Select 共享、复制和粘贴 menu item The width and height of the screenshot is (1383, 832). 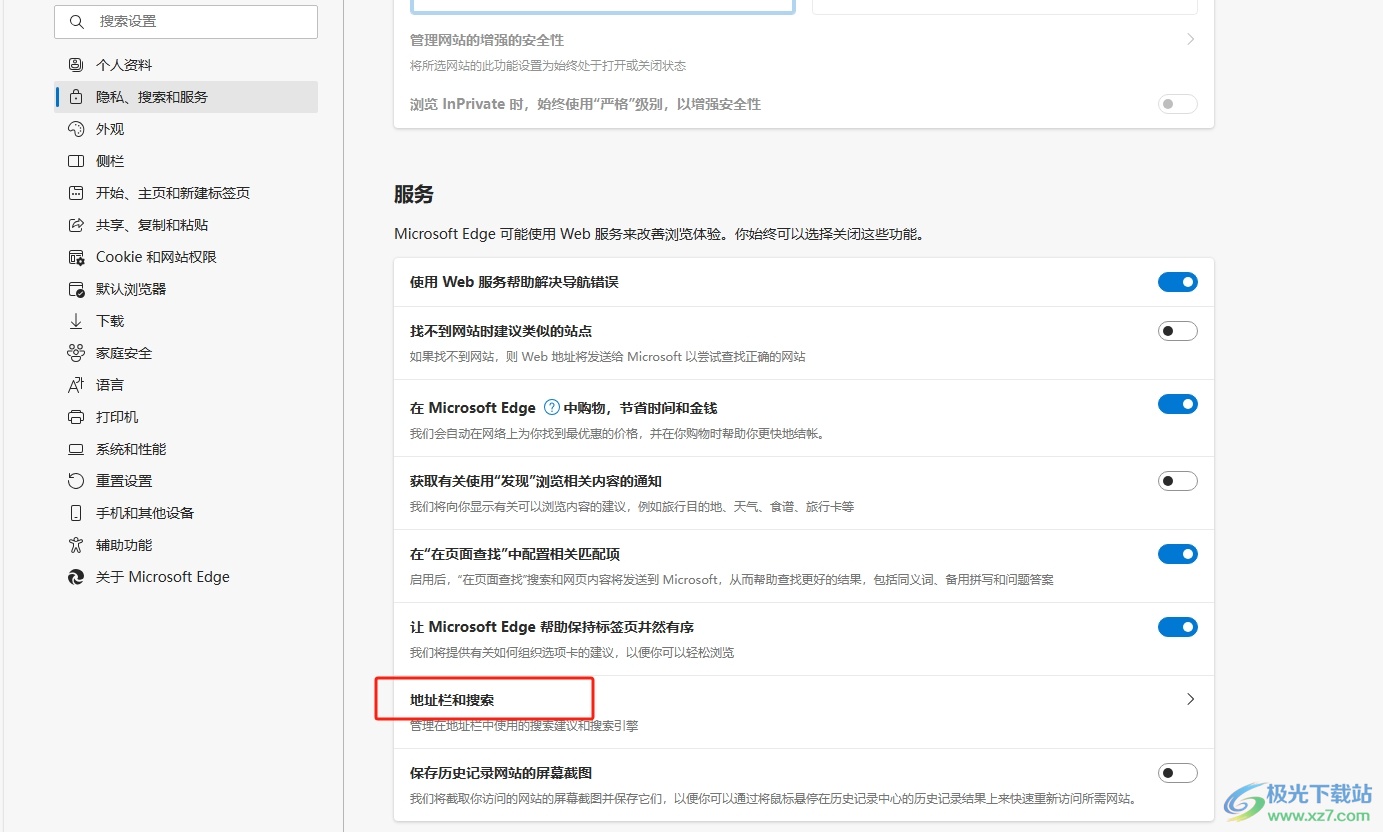point(186,225)
